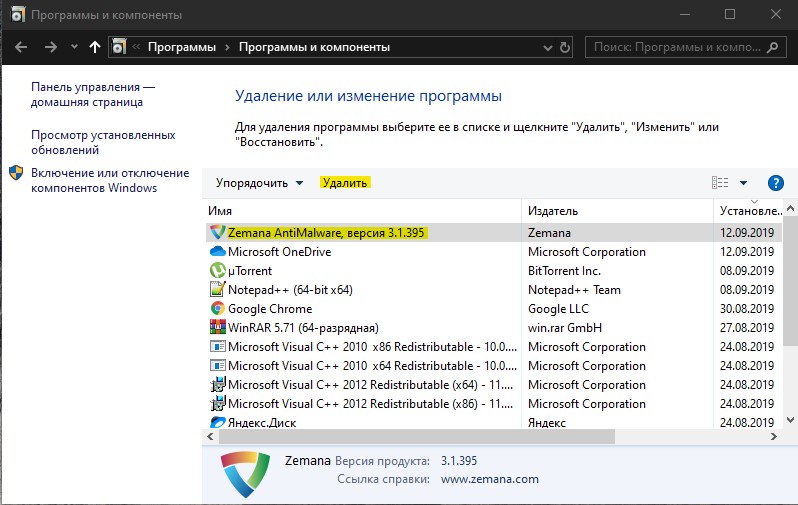Image resolution: width=798 pixels, height=505 pixels.
Task: Click the WinRAR books icon
Action: [218, 327]
